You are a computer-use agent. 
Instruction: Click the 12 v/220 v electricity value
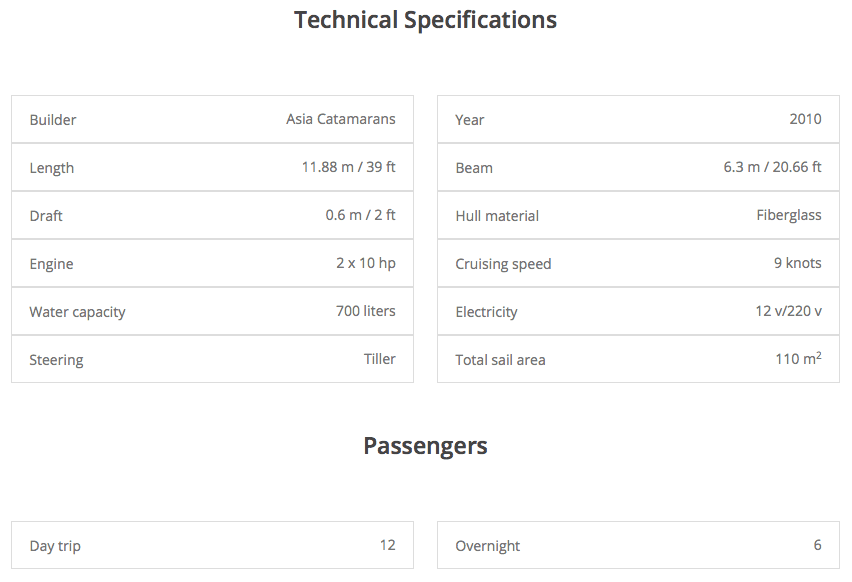pos(788,311)
